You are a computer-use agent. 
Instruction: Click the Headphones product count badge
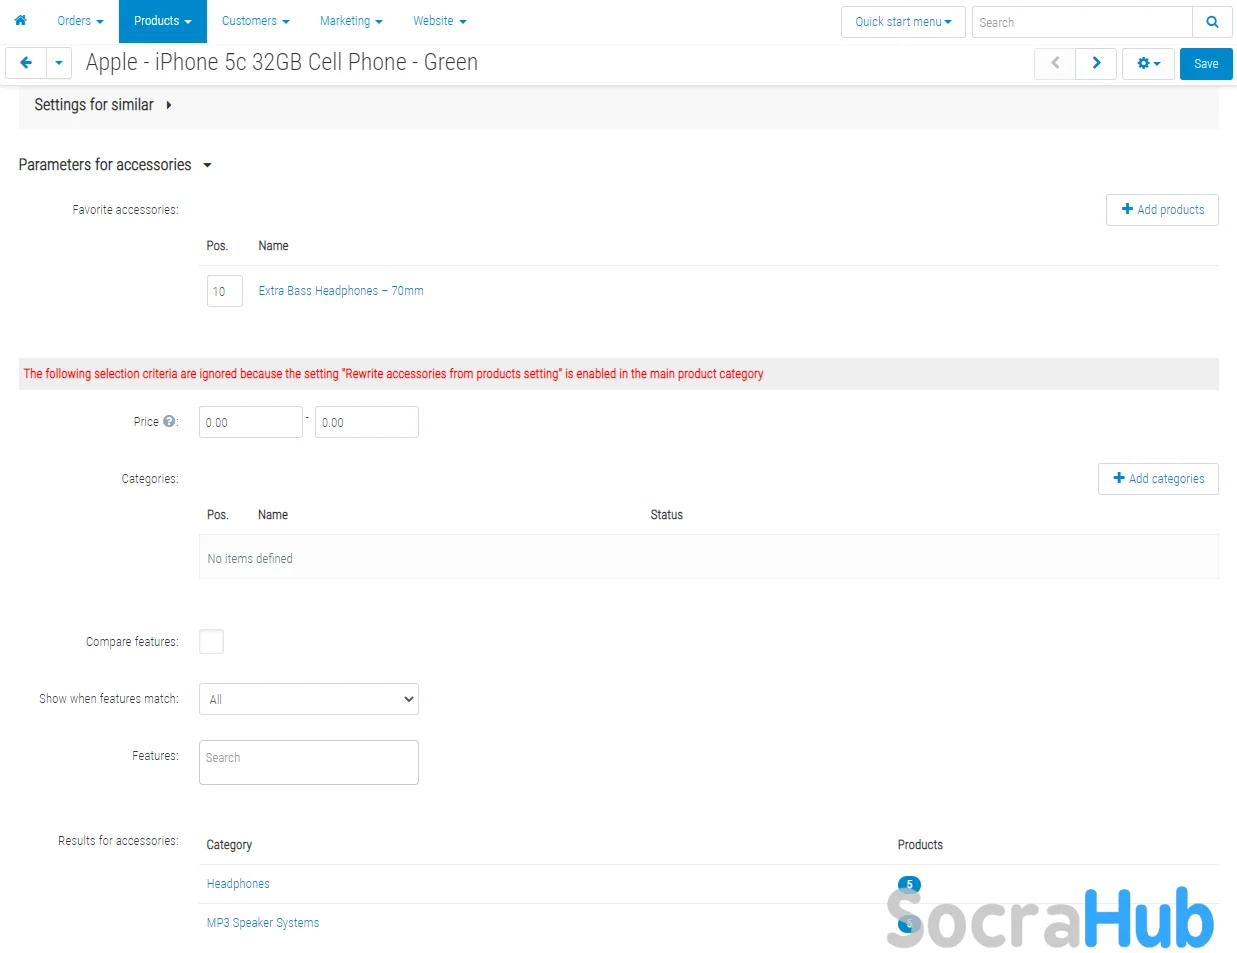pyautogui.click(x=909, y=884)
